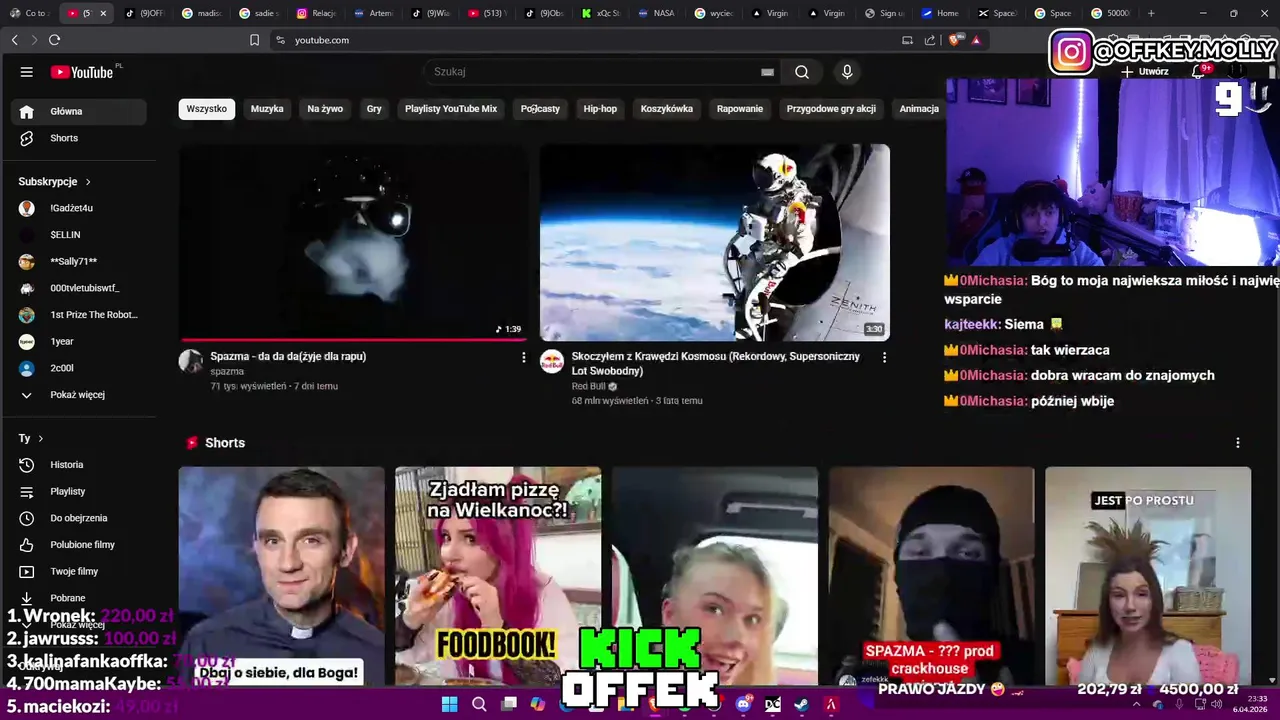Open Twoje filmy in the sidebar

point(78,572)
